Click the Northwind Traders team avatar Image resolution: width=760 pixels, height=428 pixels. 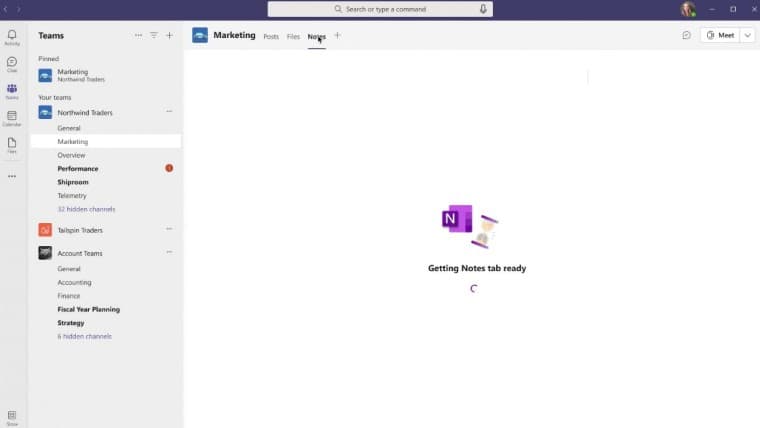click(45, 112)
